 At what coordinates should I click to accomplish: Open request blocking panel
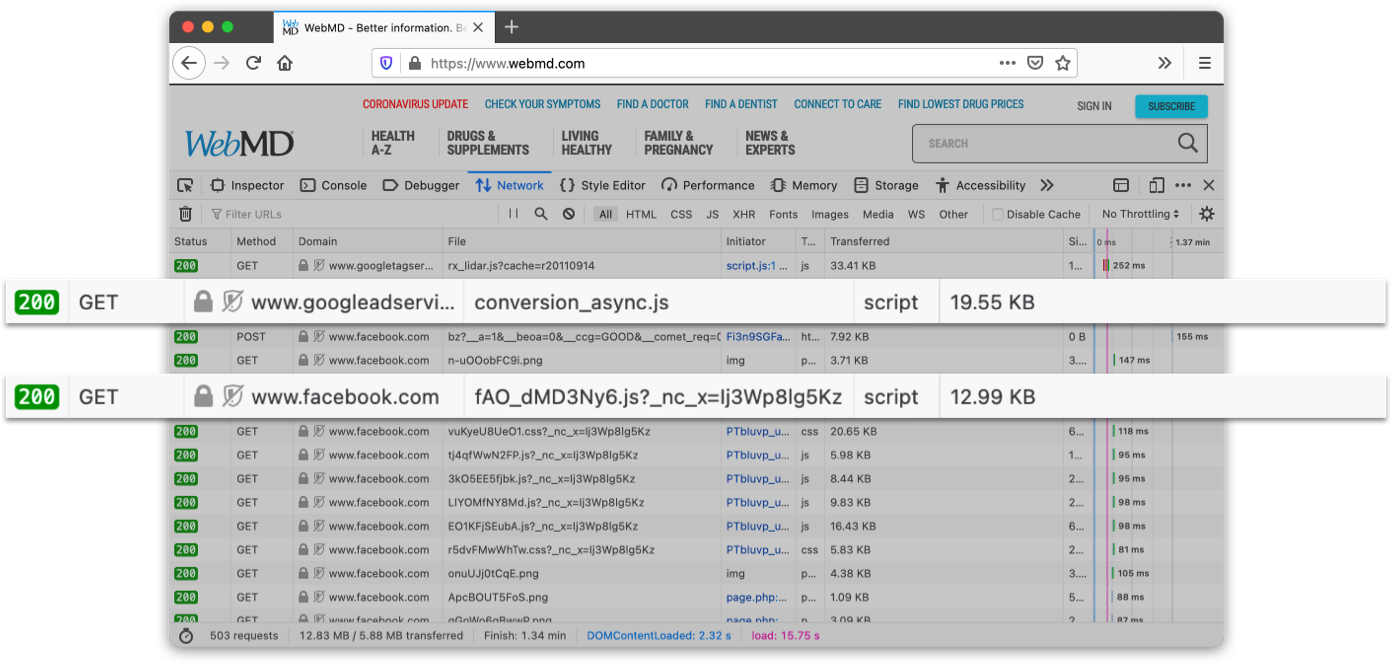click(x=569, y=214)
